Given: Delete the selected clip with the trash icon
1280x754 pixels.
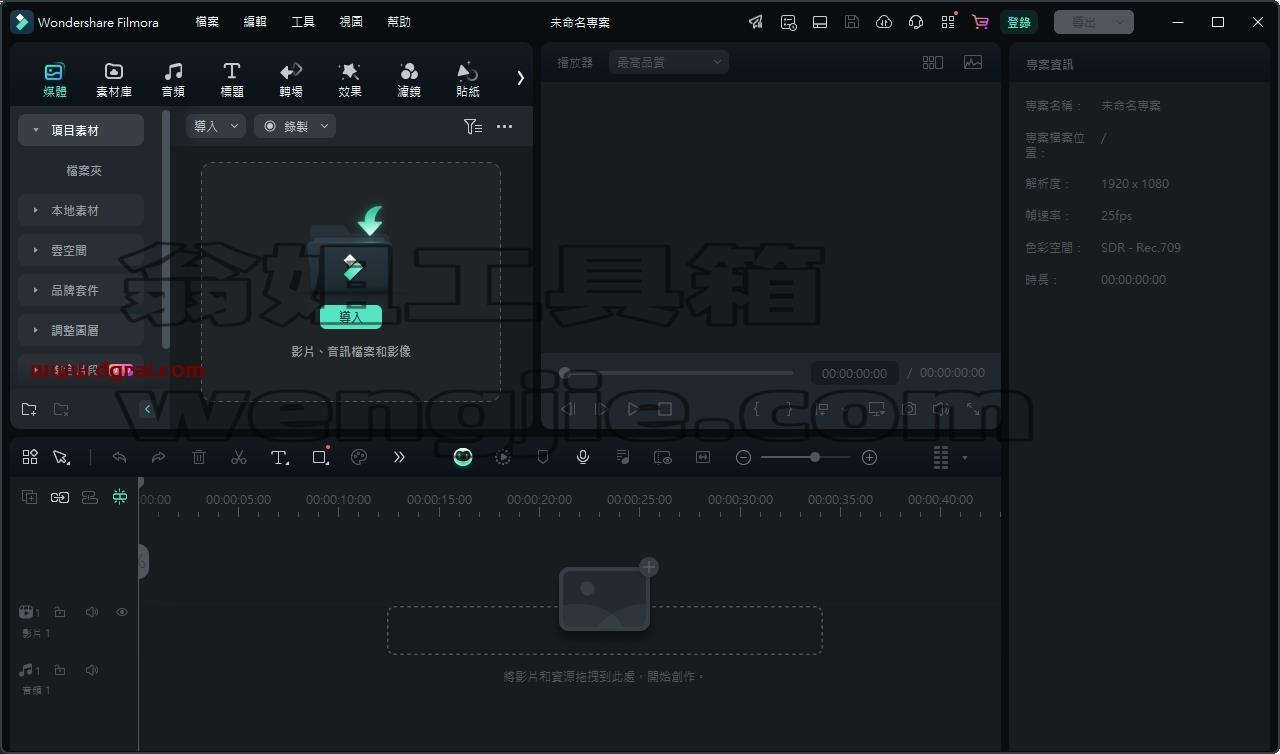Looking at the screenshot, I should (199, 457).
